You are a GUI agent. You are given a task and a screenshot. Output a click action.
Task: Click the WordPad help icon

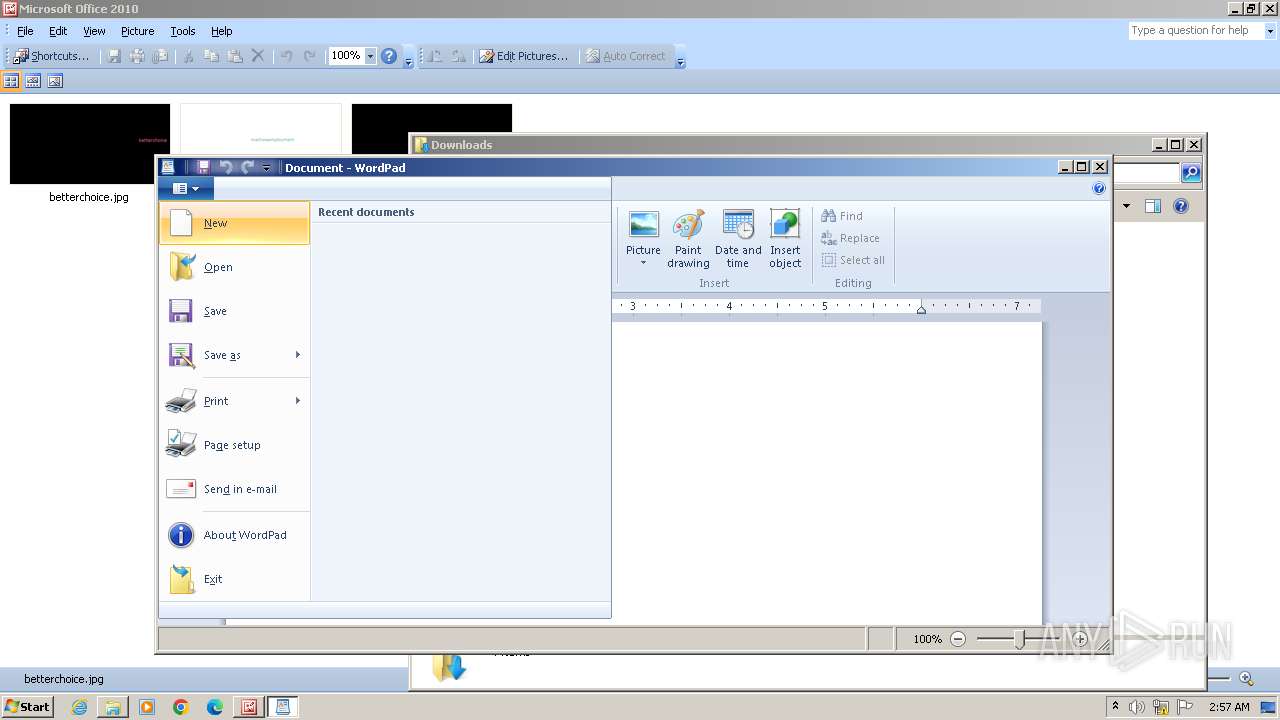(x=1099, y=188)
